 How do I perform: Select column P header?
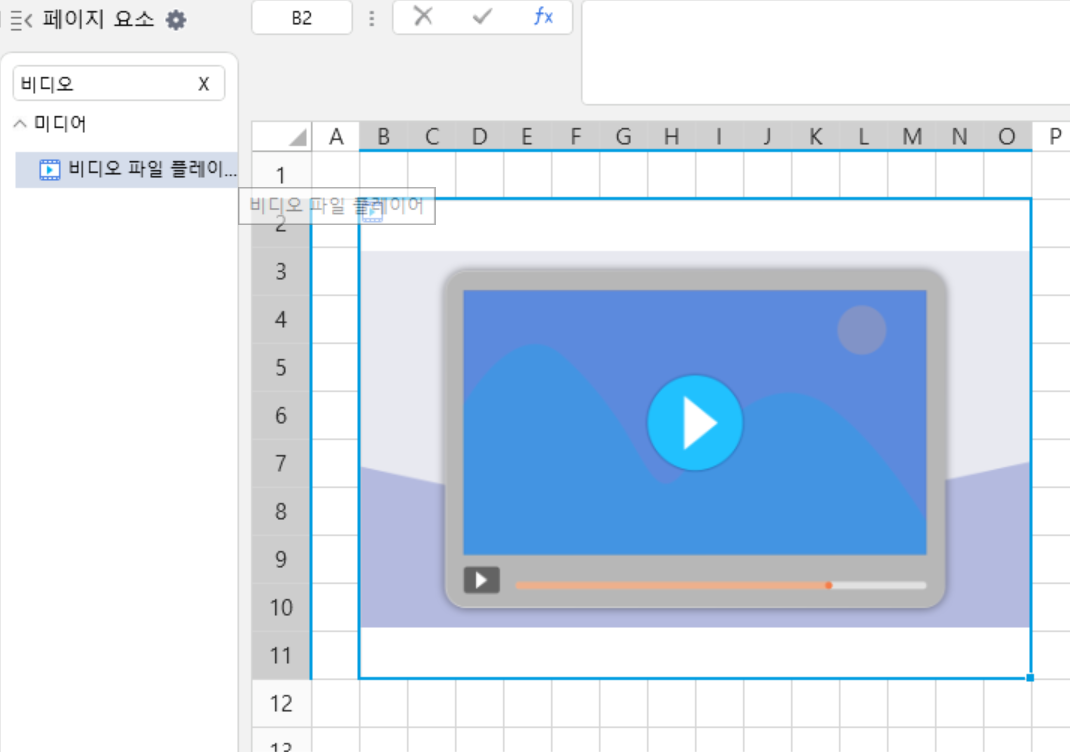(x=1055, y=136)
